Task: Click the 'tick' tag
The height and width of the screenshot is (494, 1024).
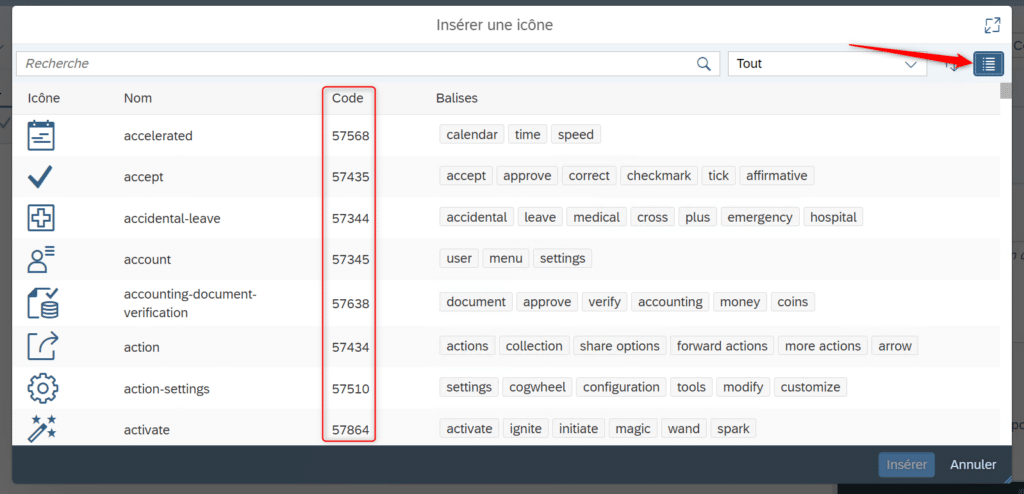Action: pyautogui.click(x=718, y=176)
